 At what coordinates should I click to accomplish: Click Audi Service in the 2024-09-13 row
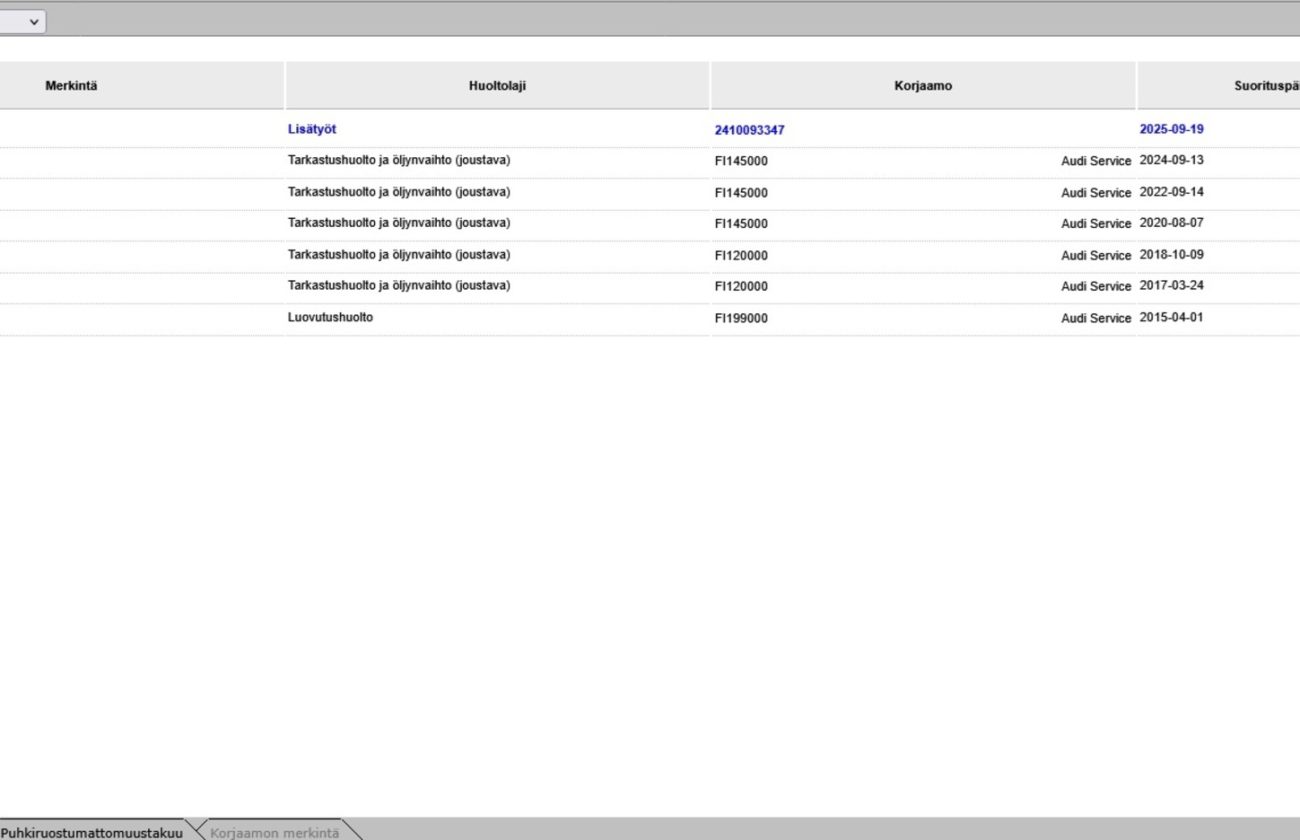[x=1096, y=161]
